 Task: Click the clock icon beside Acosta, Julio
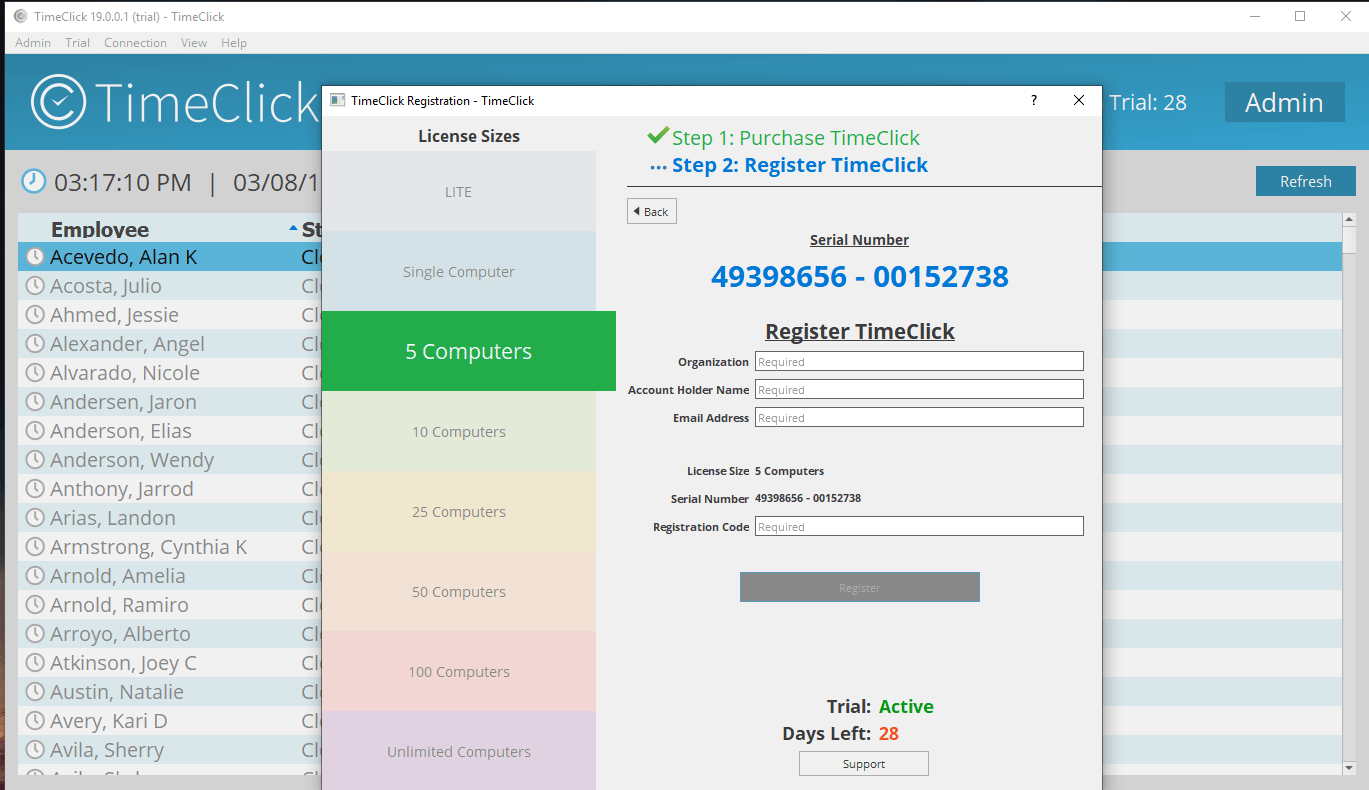pyautogui.click(x=35, y=286)
